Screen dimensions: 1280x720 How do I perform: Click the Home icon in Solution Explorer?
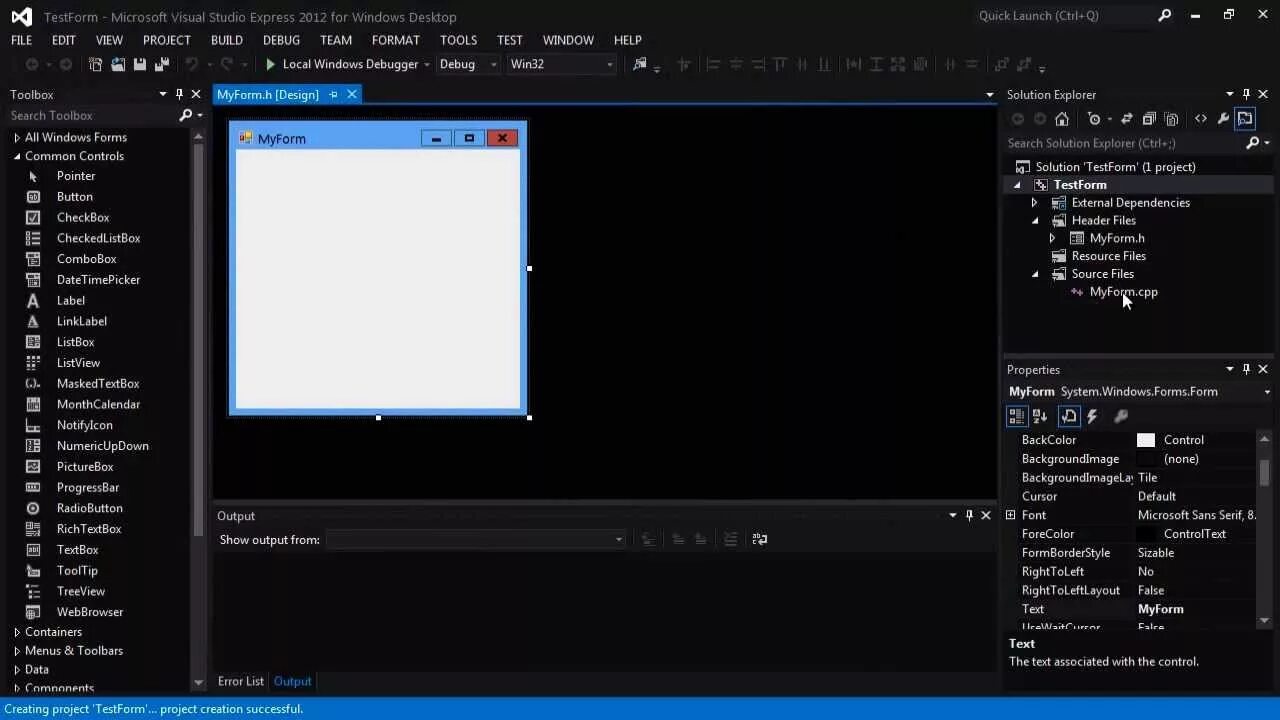click(x=1062, y=119)
